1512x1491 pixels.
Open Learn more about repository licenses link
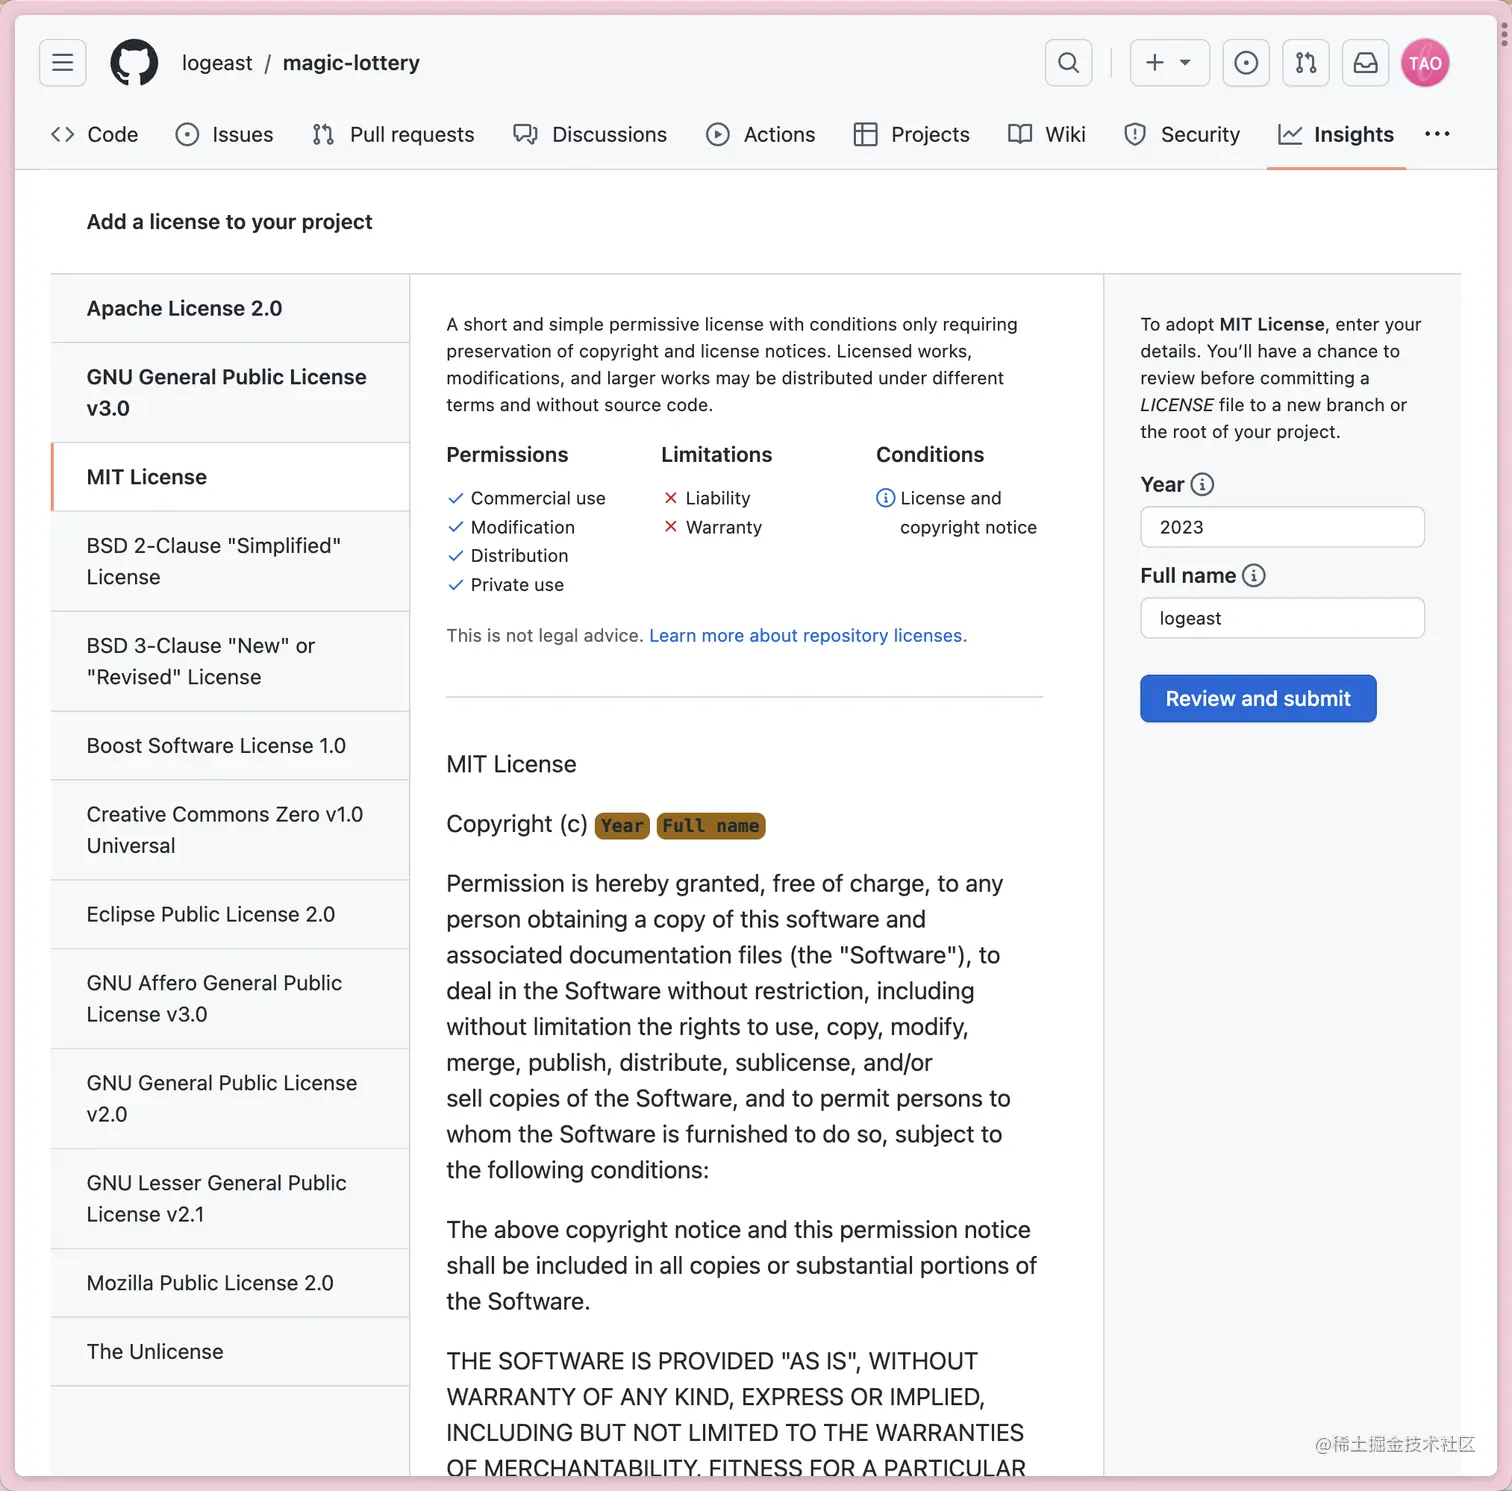coord(808,636)
